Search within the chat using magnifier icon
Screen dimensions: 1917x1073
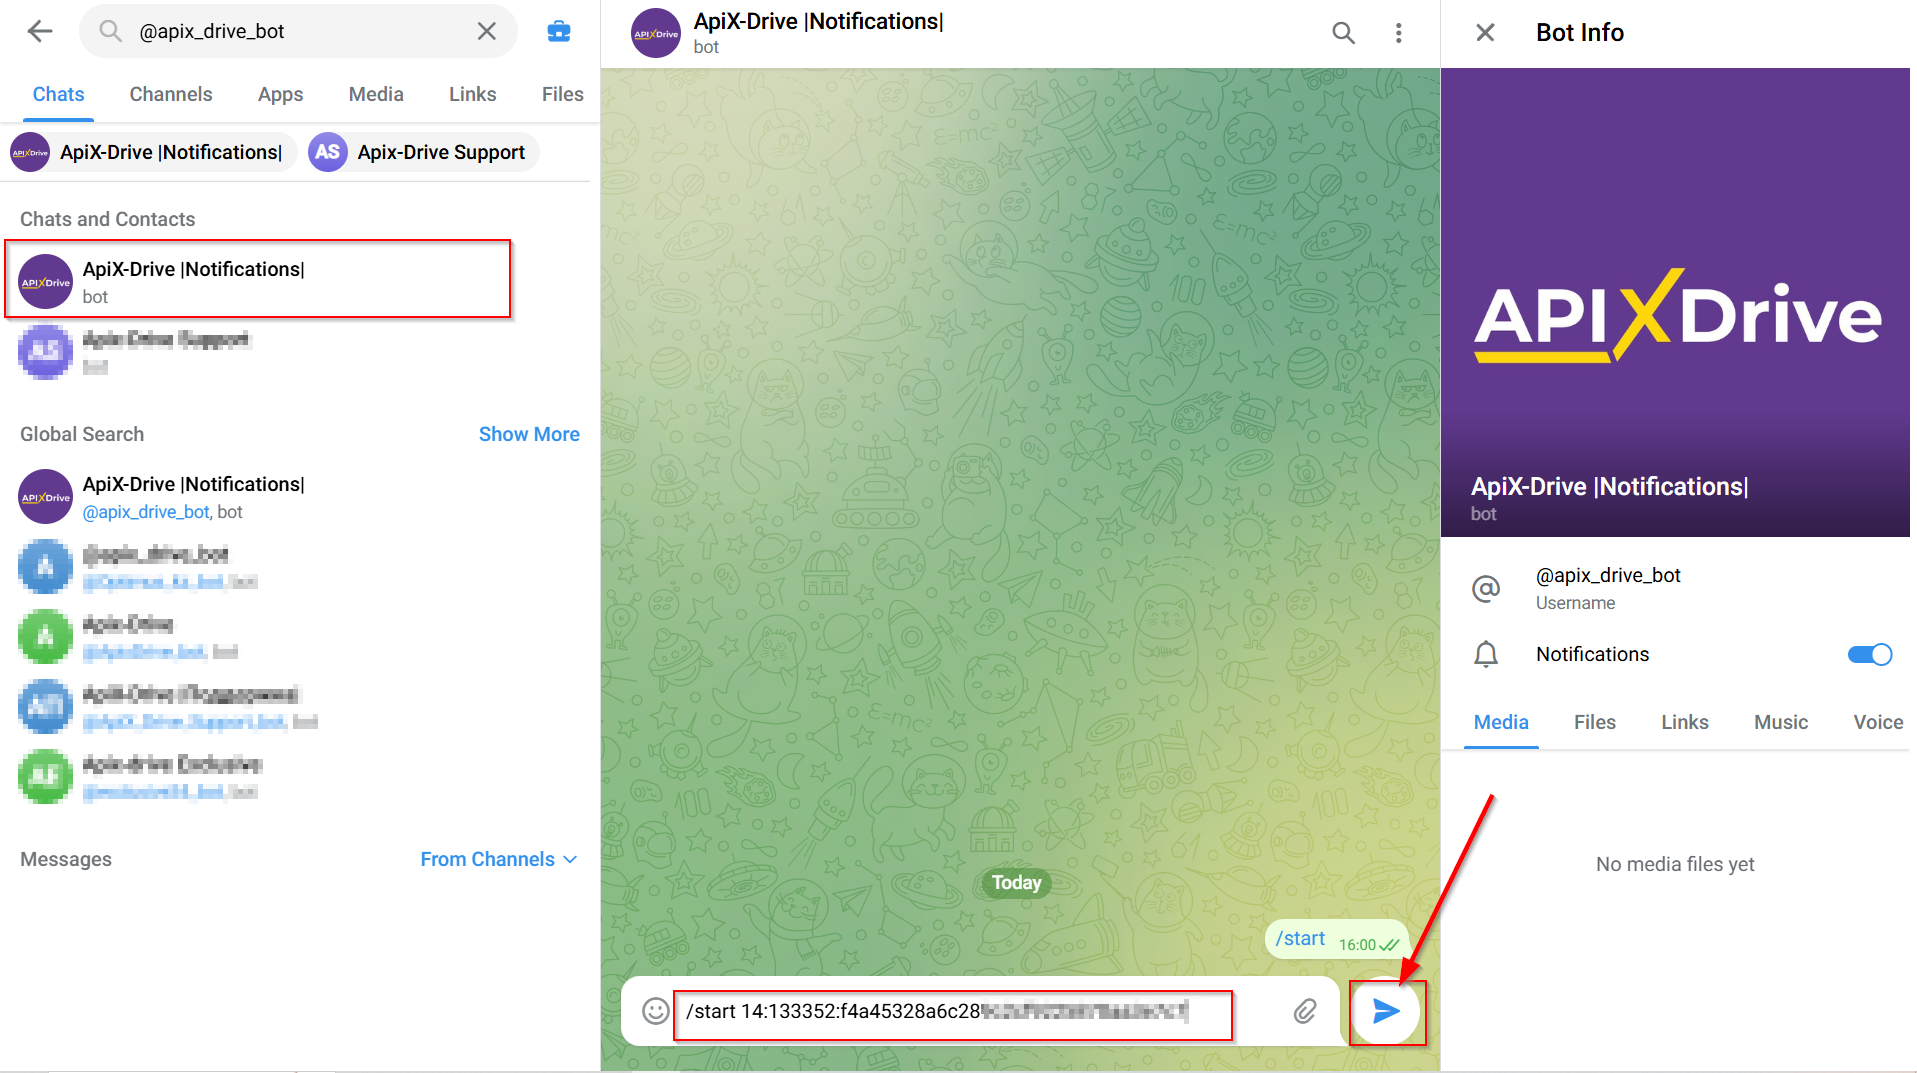(x=1343, y=33)
